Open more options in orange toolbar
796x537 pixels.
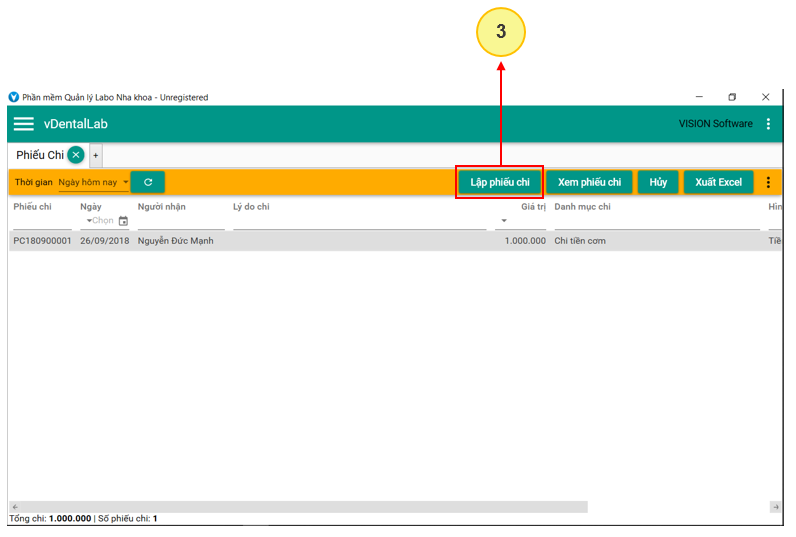pyautogui.click(x=768, y=182)
